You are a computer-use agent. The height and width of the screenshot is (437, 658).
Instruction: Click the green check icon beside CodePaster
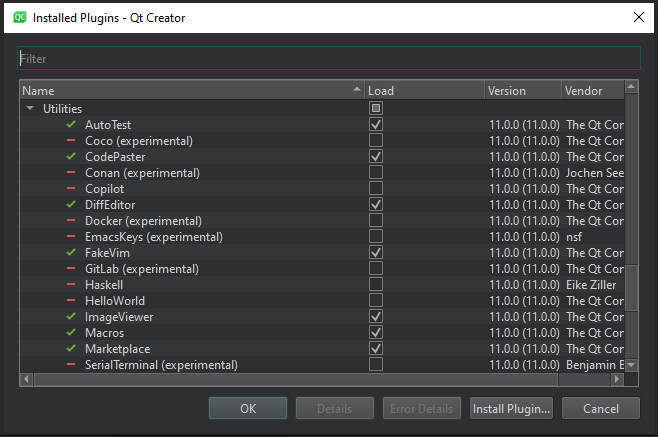[x=71, y=157]
